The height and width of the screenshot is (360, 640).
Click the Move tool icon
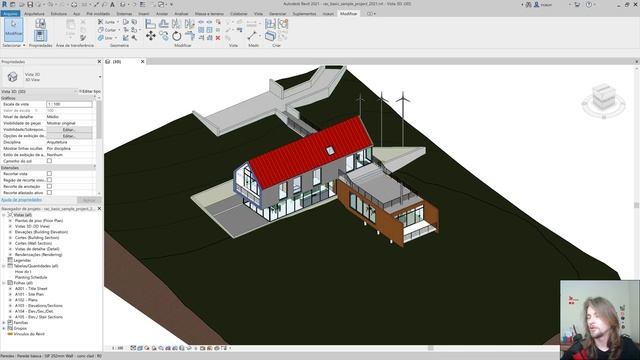(x=151, y=36)
